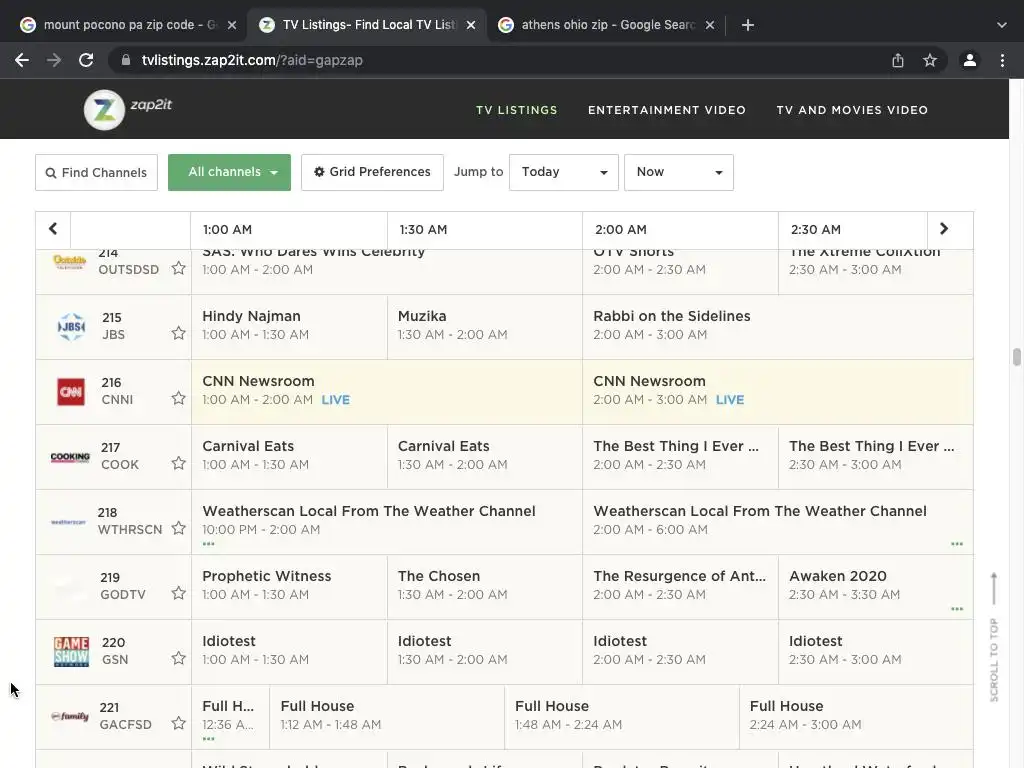The height and width of the screenshot is (768, 1024).
Task: Favorite channel 218 WTHRSCN with star
Action: pyautogui.click(x=178, y=528)
